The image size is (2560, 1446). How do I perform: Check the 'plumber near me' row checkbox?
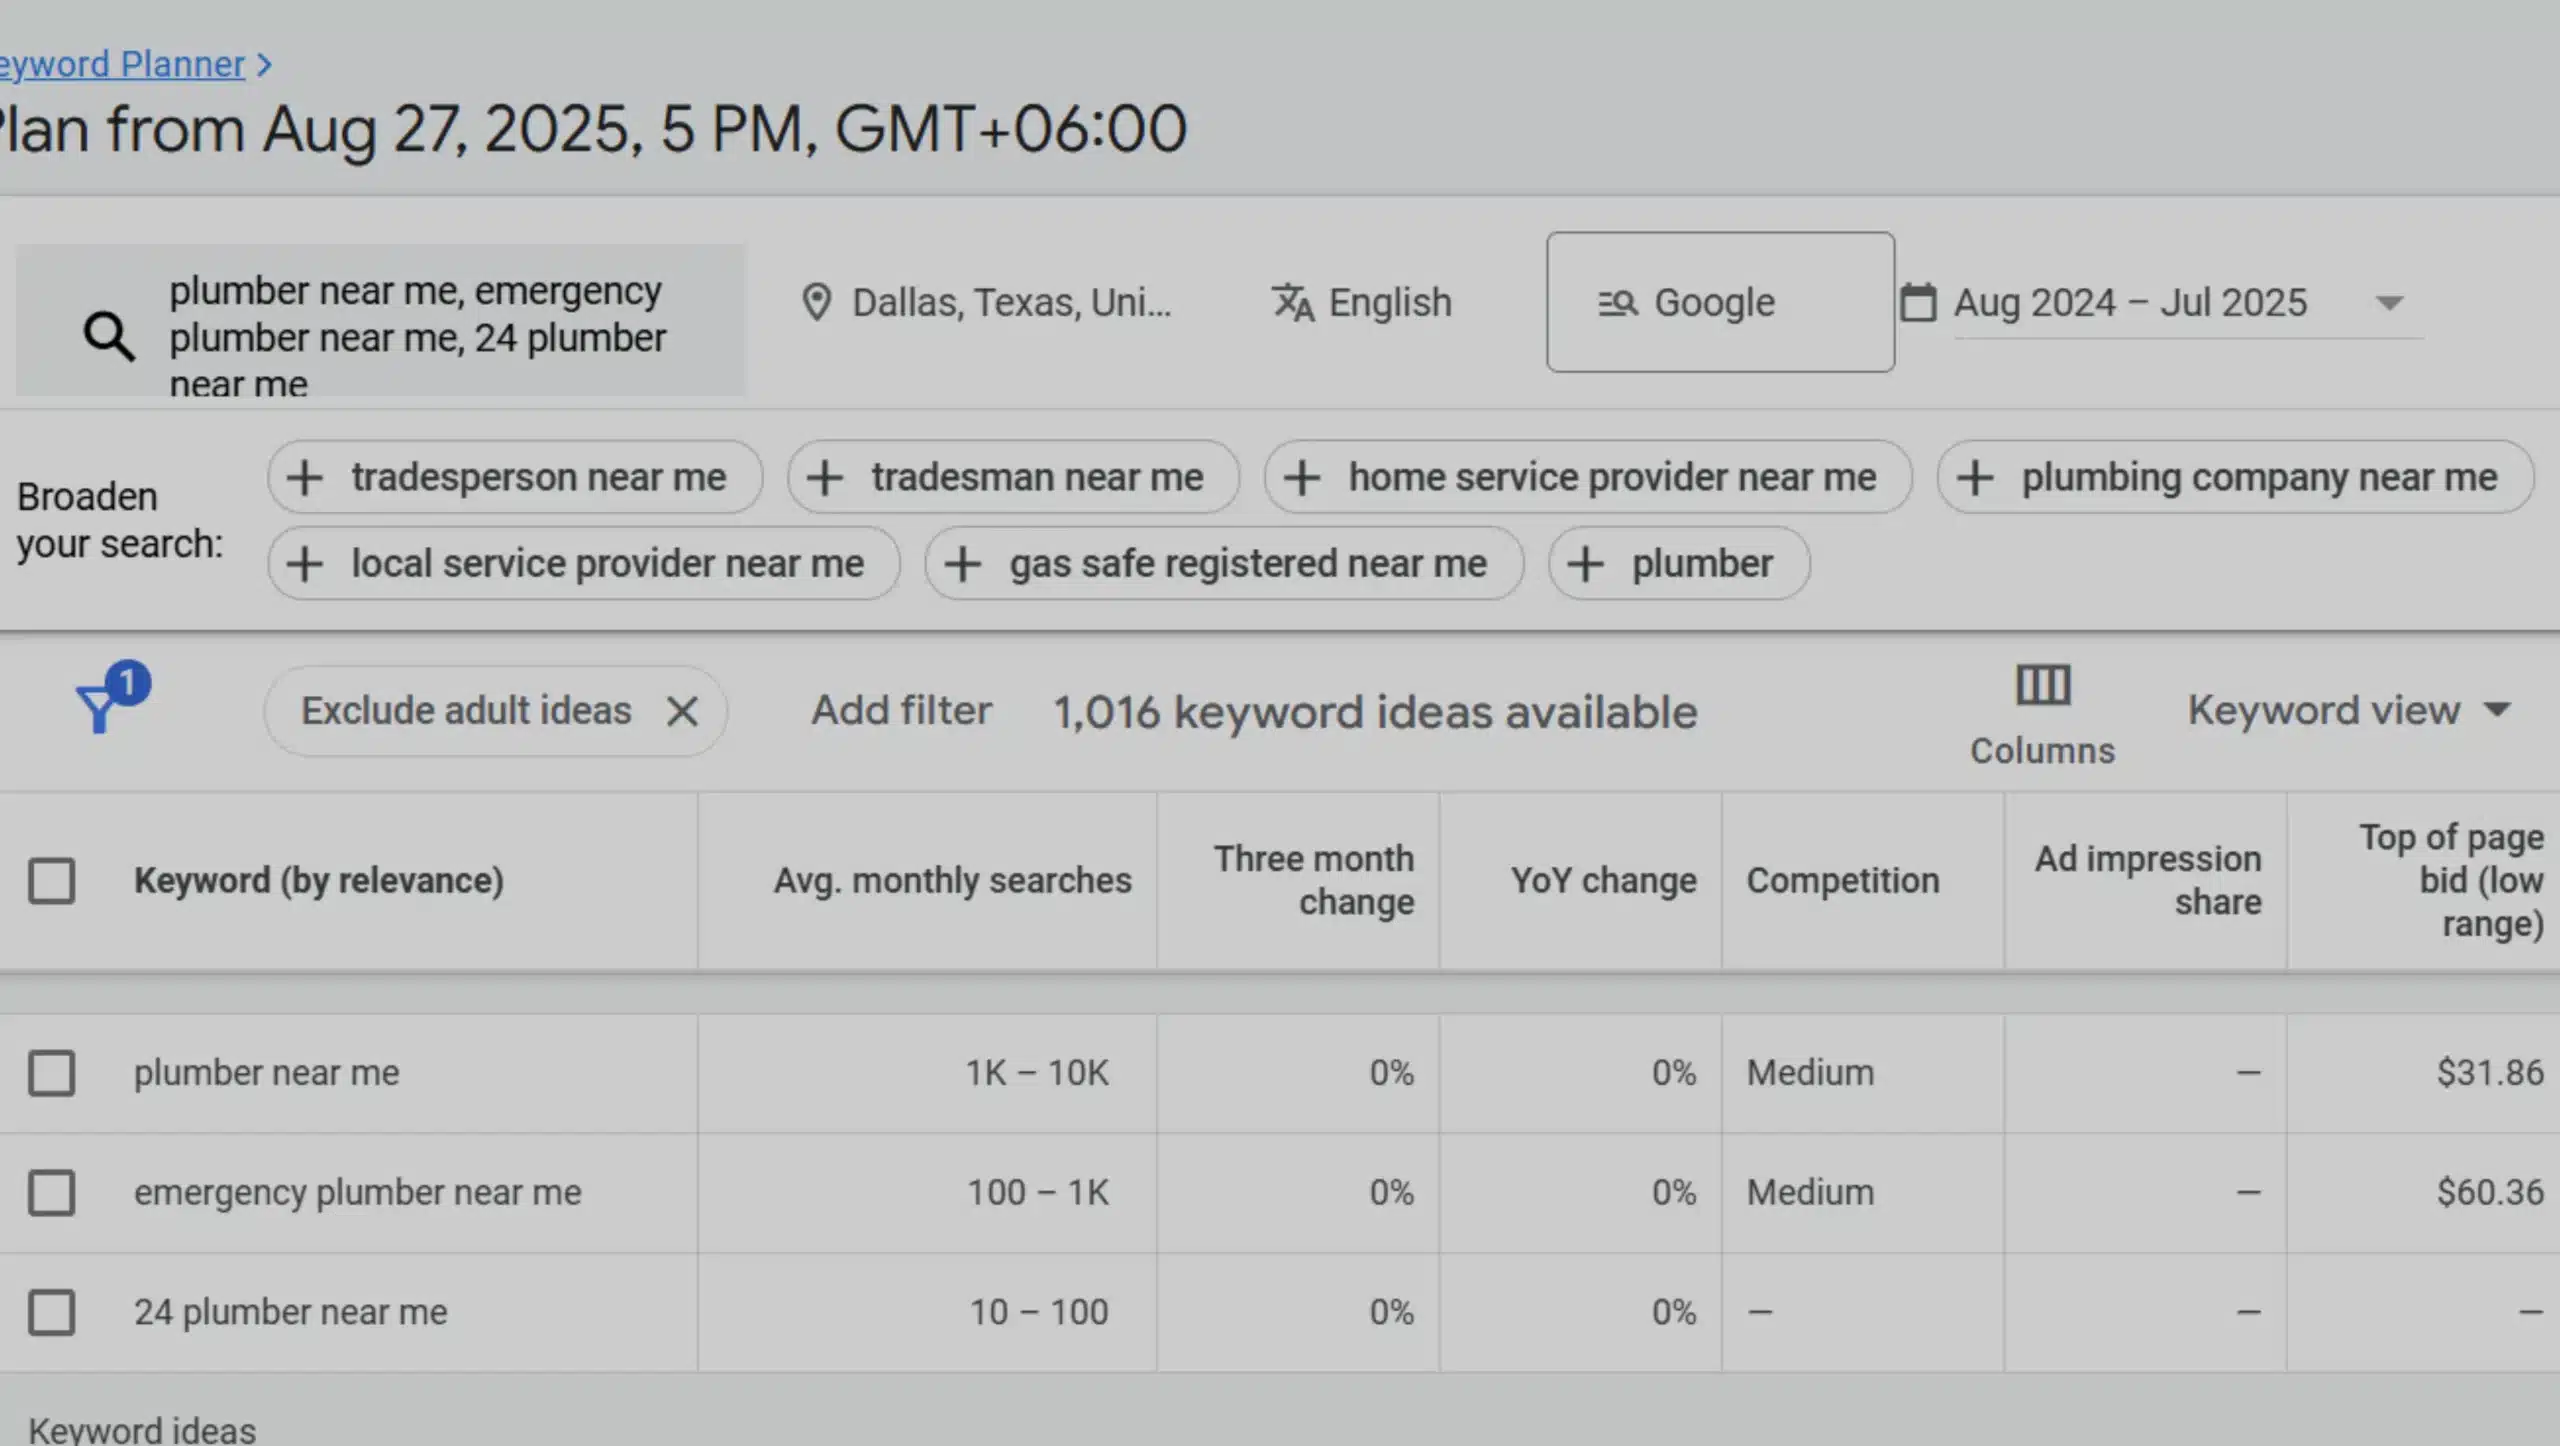(52, 1073)
